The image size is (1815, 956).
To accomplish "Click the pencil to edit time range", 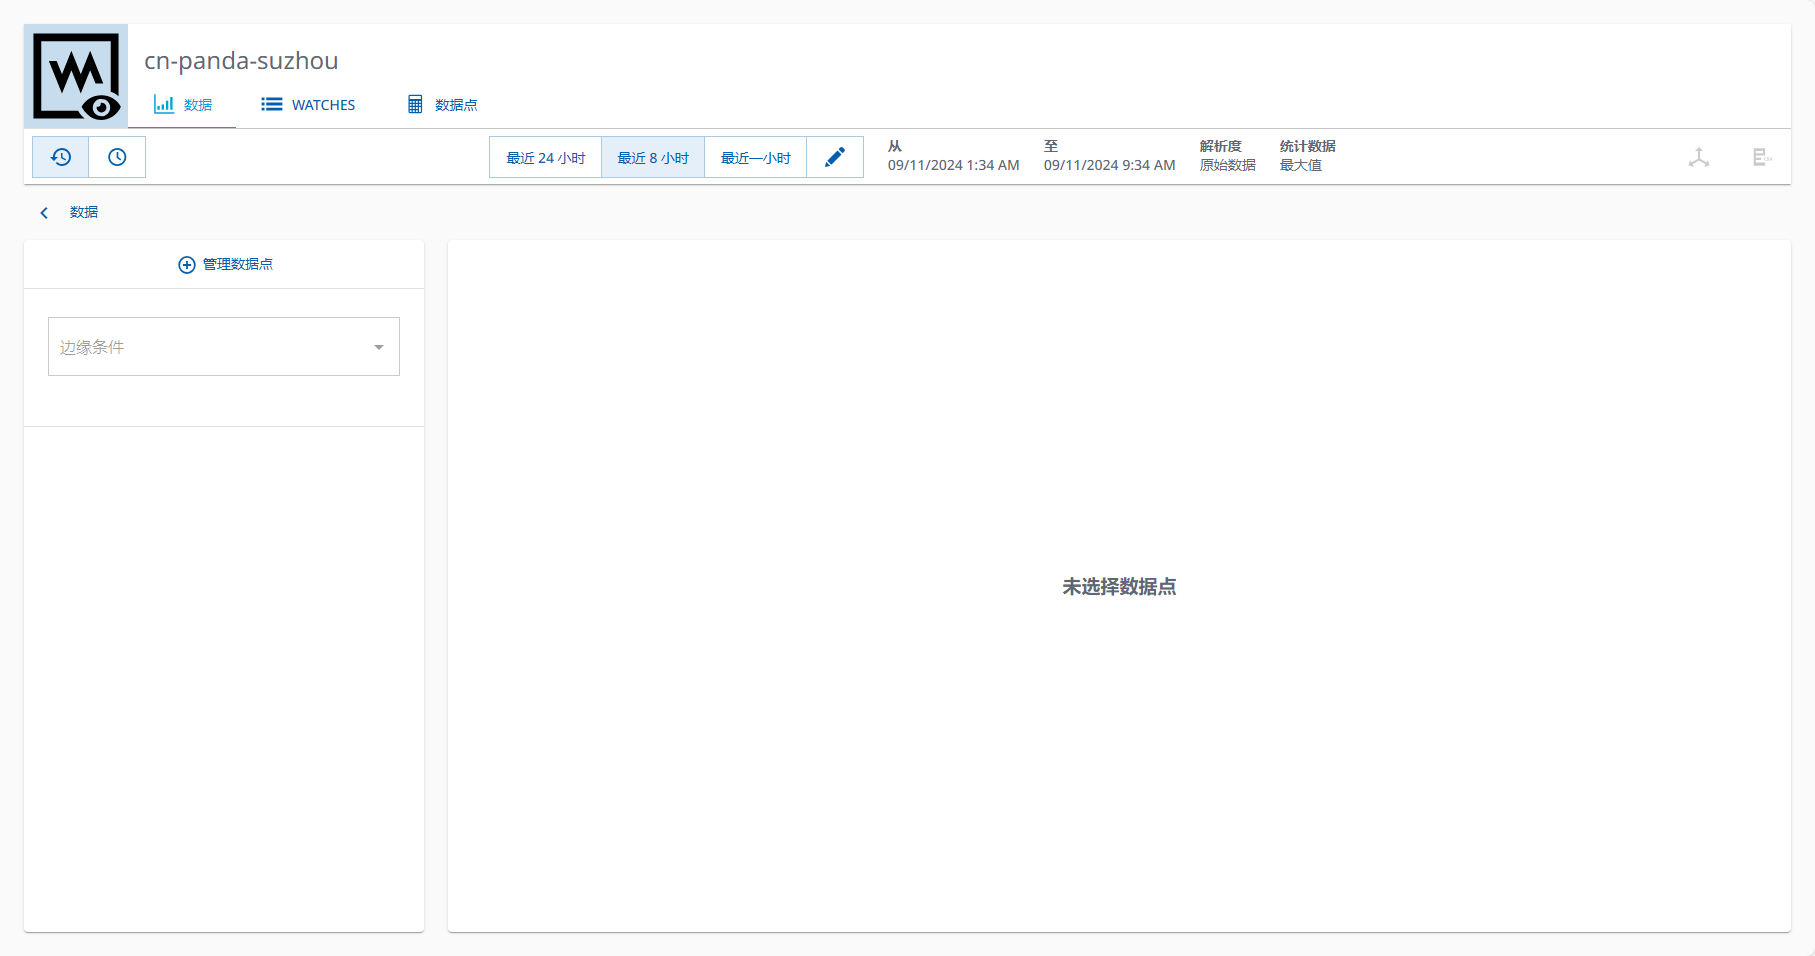I will point(834,157).
